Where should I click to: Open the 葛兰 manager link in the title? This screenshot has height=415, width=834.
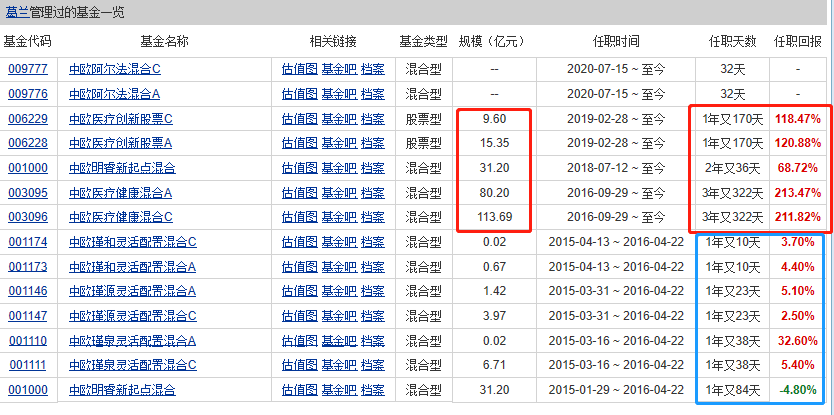pos(16,12)
